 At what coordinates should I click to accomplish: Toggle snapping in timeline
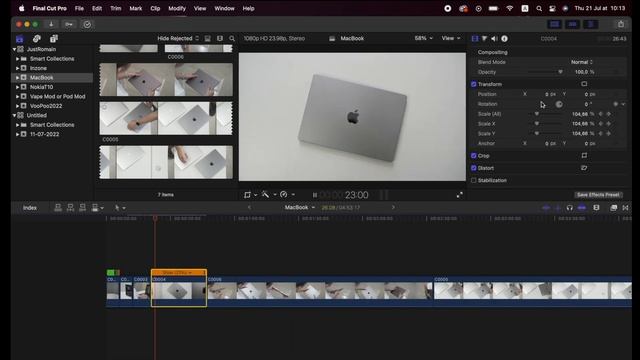(582, 208)
